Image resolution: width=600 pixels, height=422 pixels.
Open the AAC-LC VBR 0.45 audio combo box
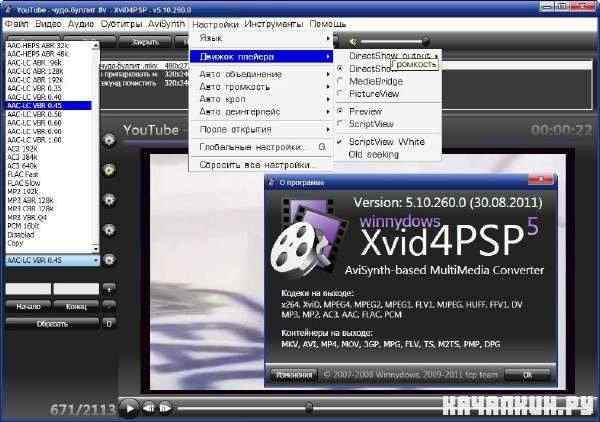[52, 260]
